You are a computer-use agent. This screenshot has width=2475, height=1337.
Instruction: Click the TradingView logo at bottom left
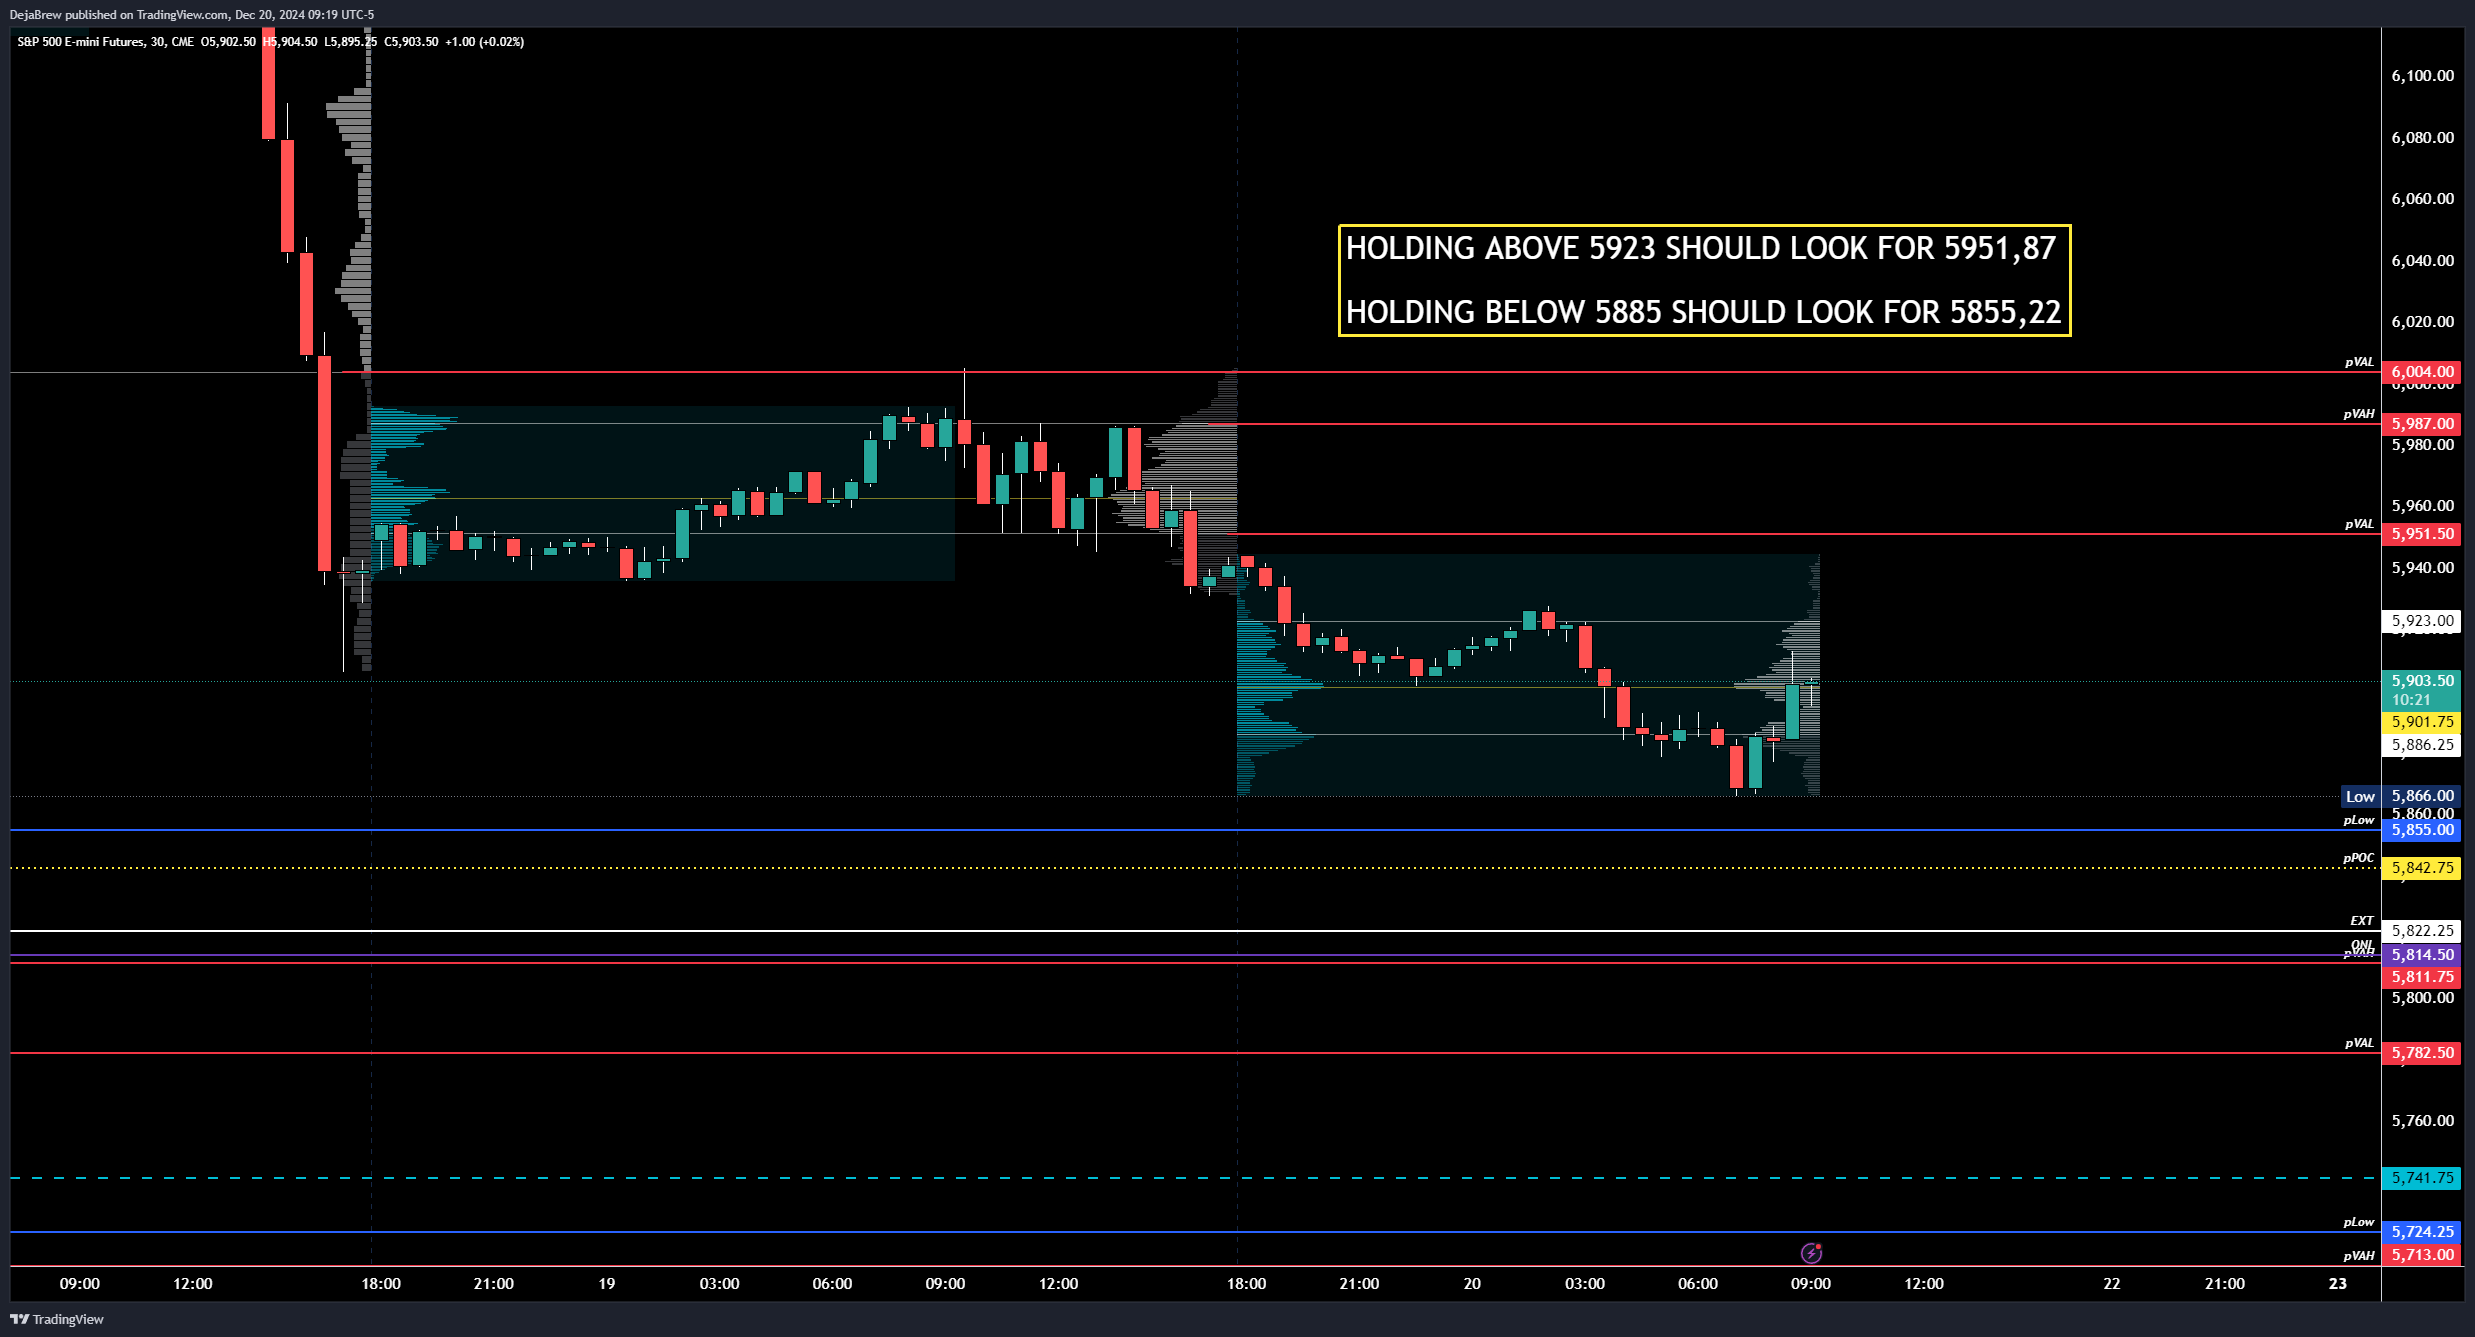click(57, 1319)
